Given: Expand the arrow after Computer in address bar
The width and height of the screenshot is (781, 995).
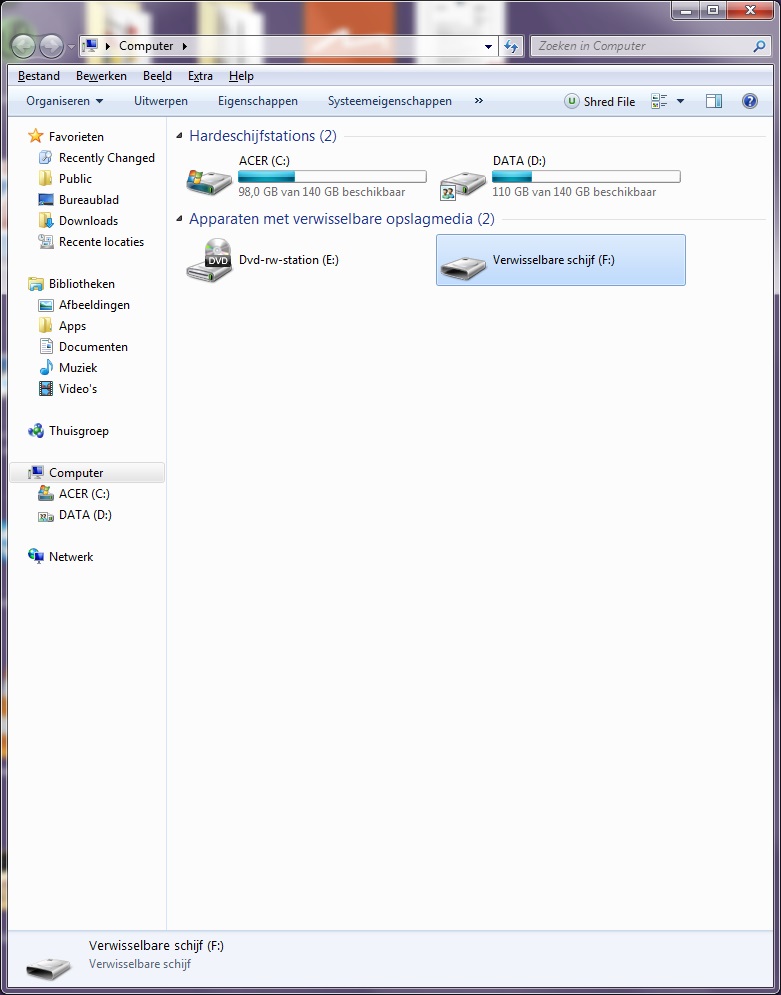Looking at the screenshot, I should [x=185, y=46].
